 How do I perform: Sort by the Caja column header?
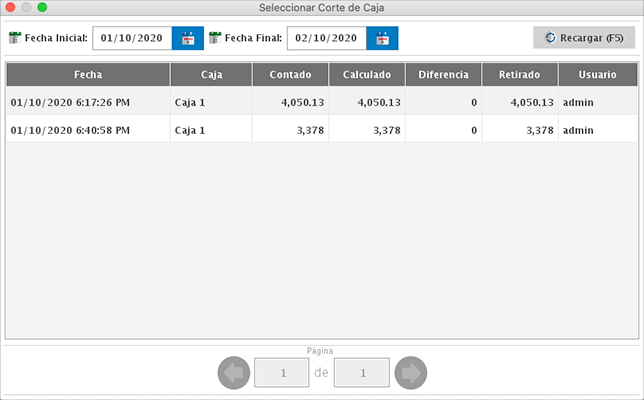click(210, 75)
